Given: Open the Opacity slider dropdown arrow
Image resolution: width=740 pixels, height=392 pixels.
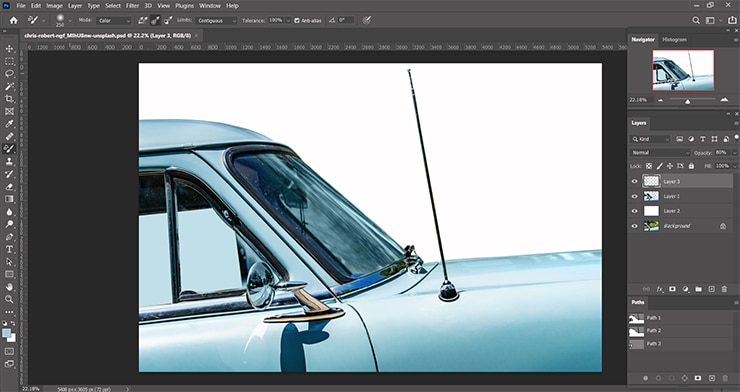Looking at the screenshot, I should tap(734, 153).
